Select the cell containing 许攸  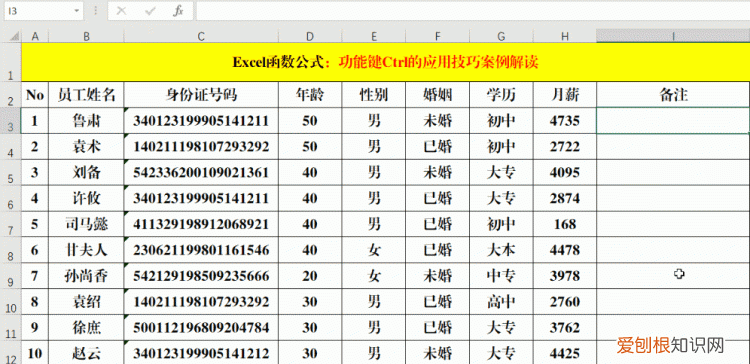[86, 198]
